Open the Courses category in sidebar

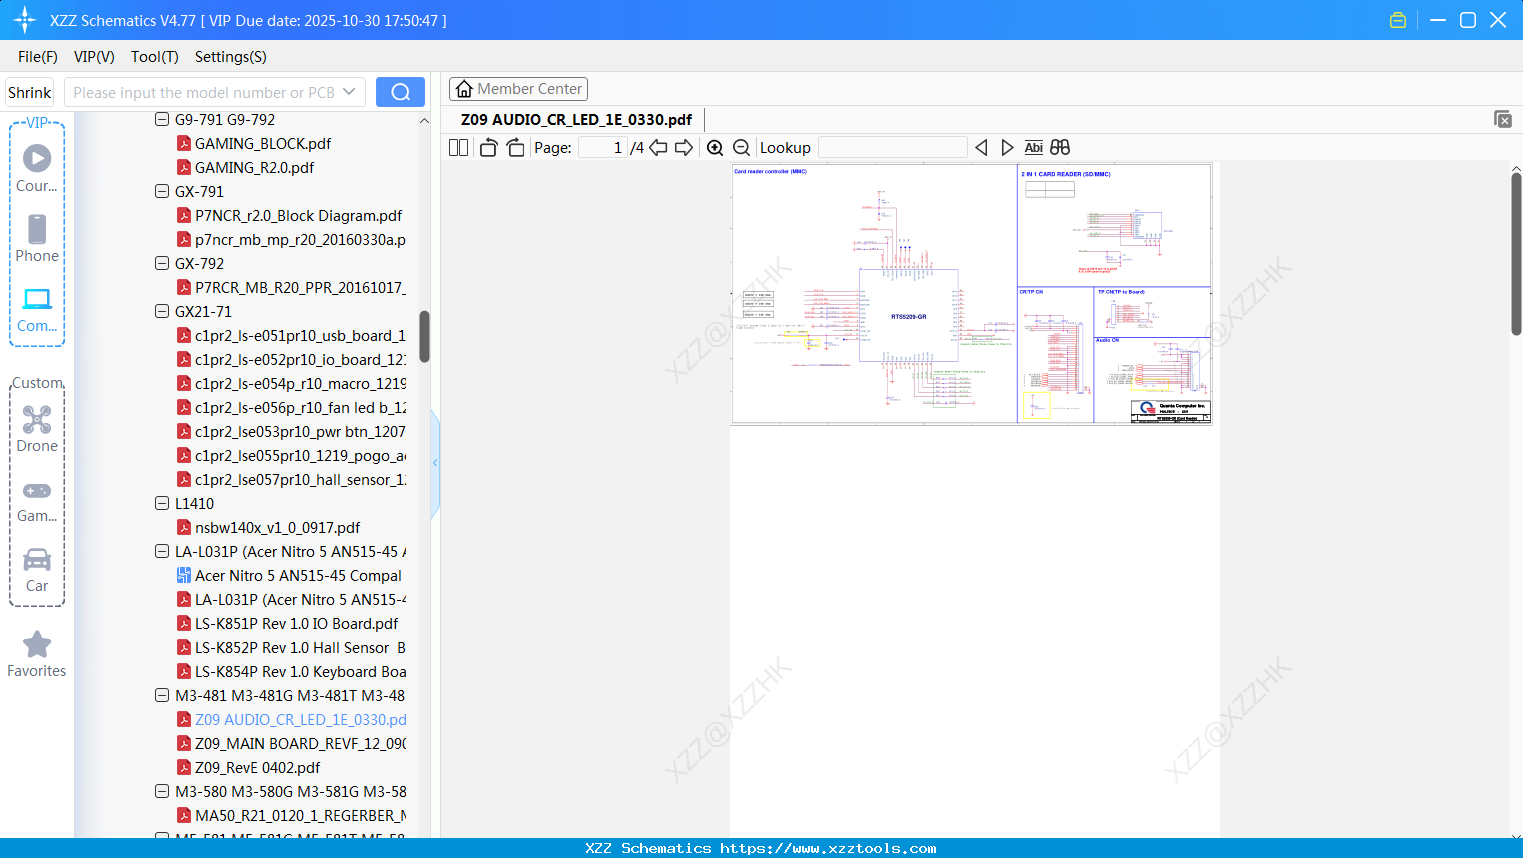[37, 168]
